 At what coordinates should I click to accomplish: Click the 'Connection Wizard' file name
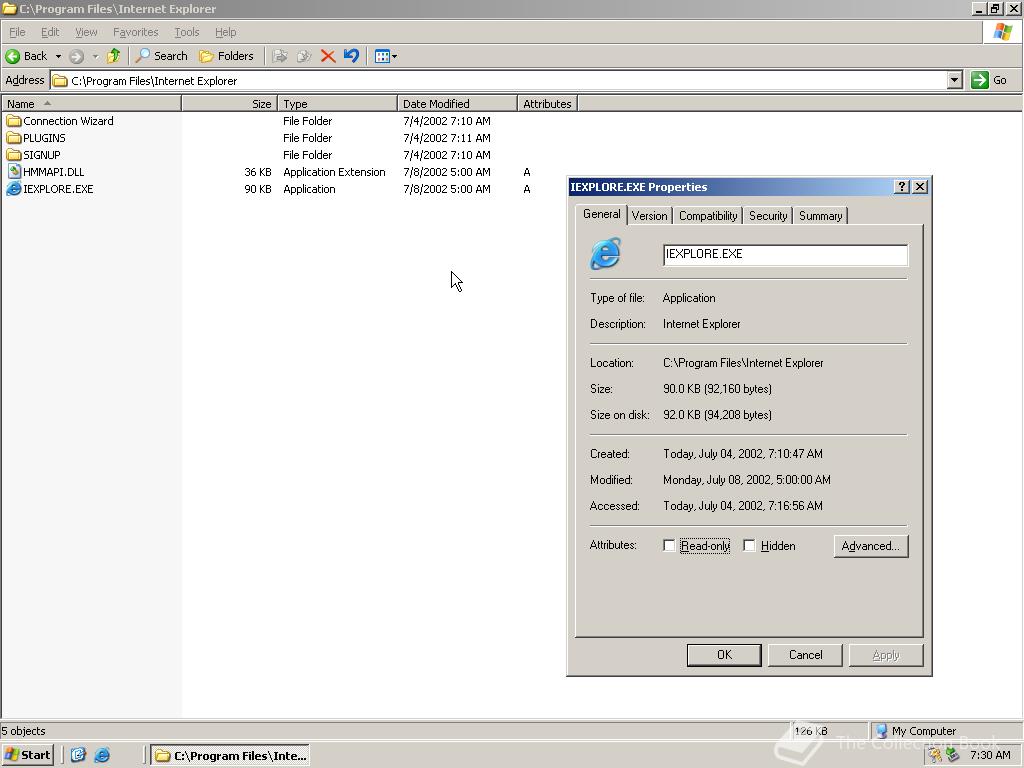pos(69,121)
